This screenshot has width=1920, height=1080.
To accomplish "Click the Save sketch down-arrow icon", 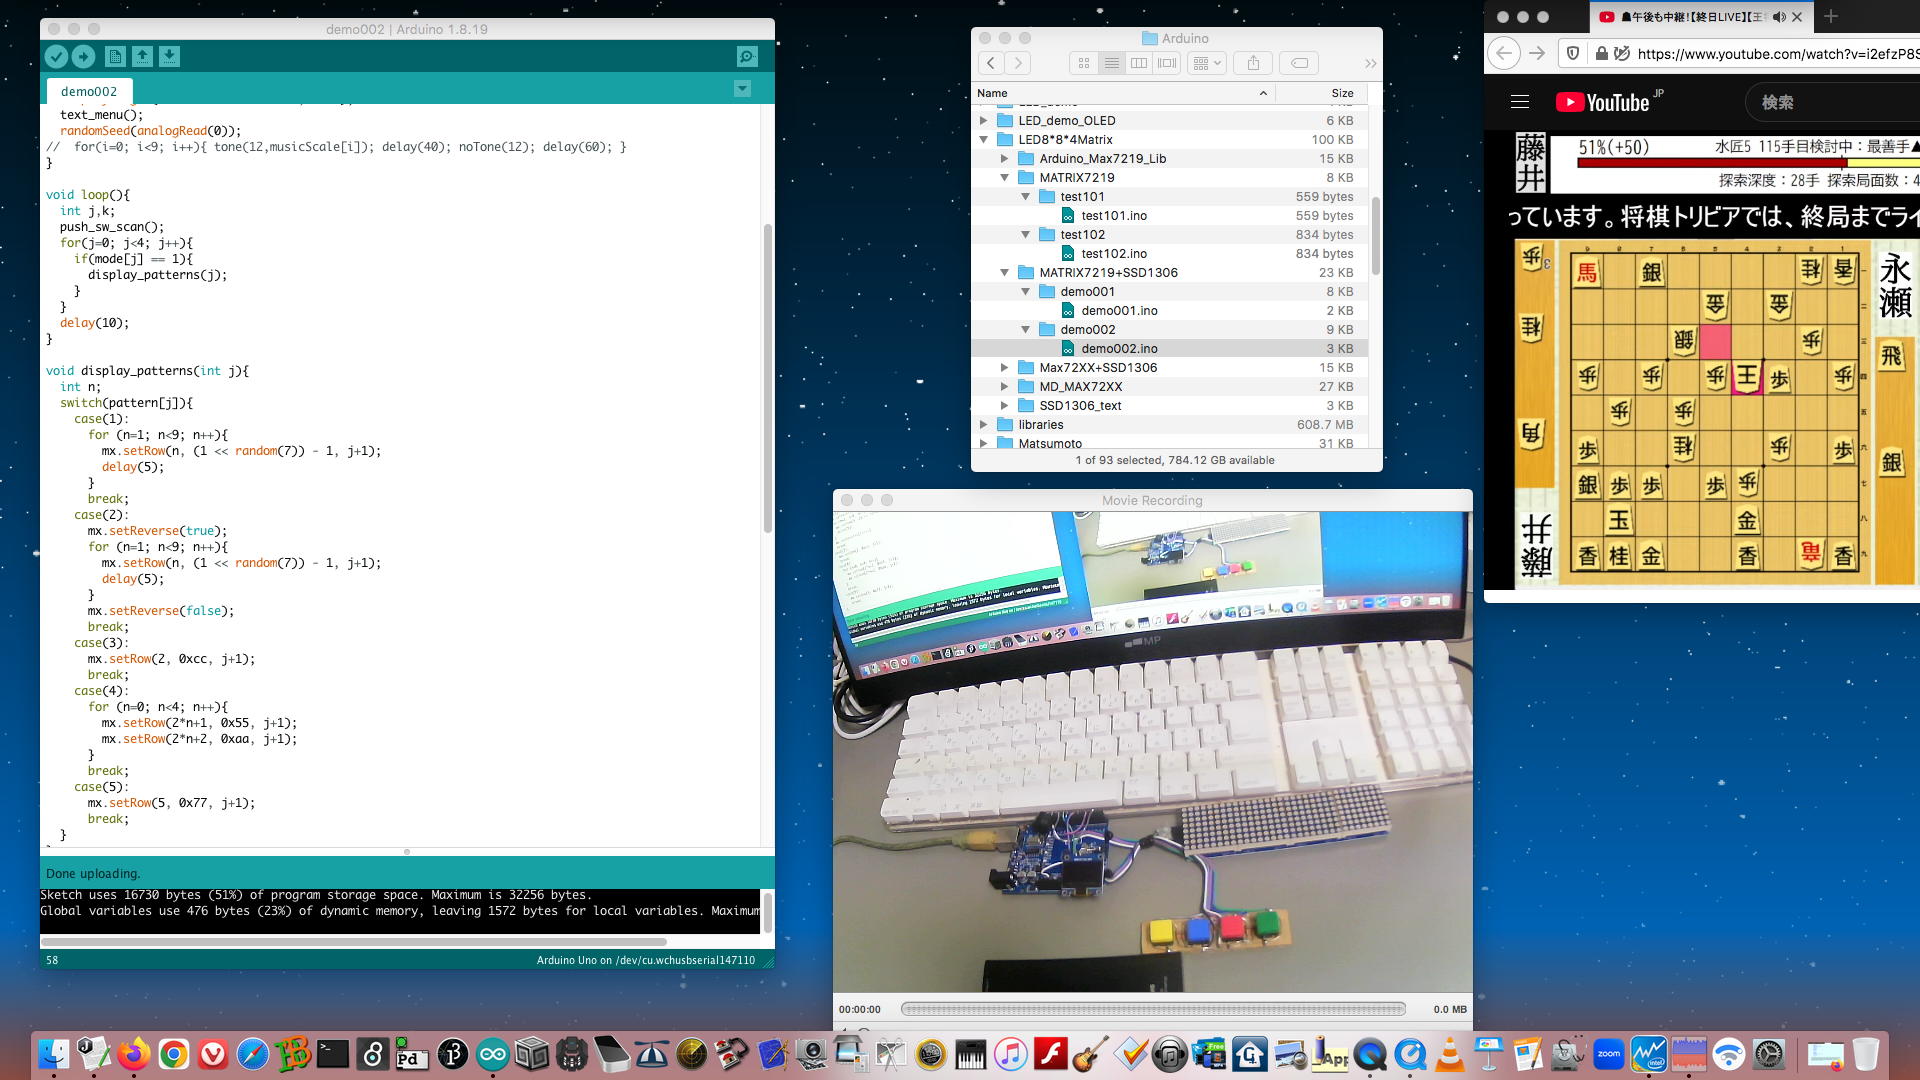I will [169, 57].
